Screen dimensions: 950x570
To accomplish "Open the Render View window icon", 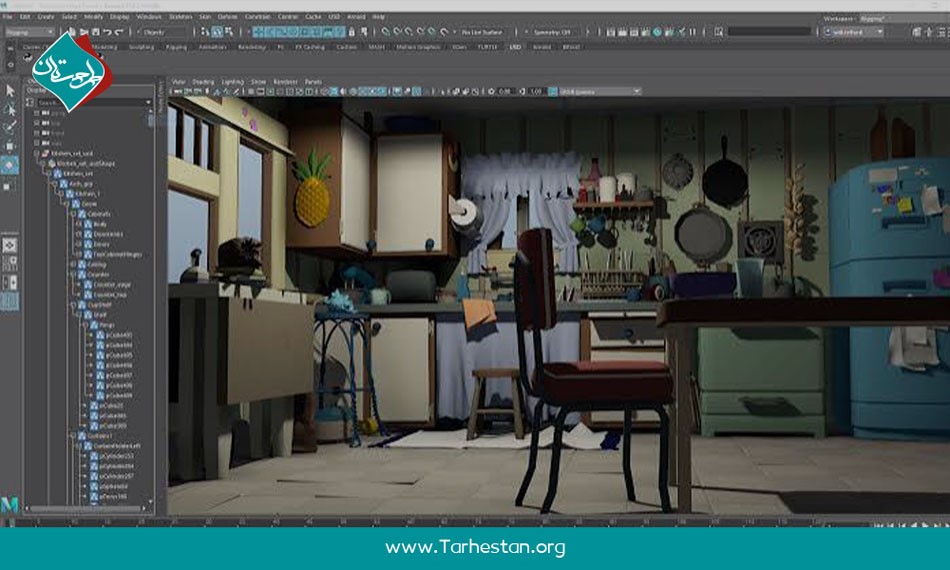I will point(611,31).
